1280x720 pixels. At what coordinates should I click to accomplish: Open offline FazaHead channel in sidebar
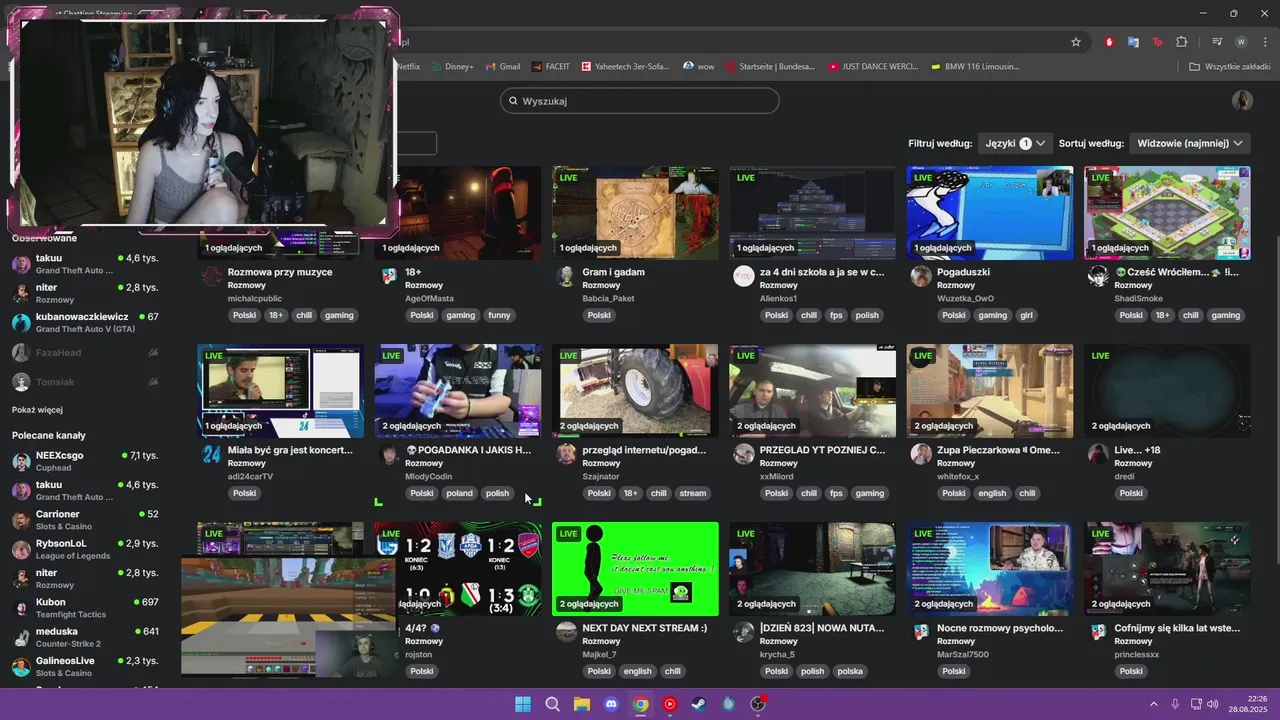[x=85, y=352]
